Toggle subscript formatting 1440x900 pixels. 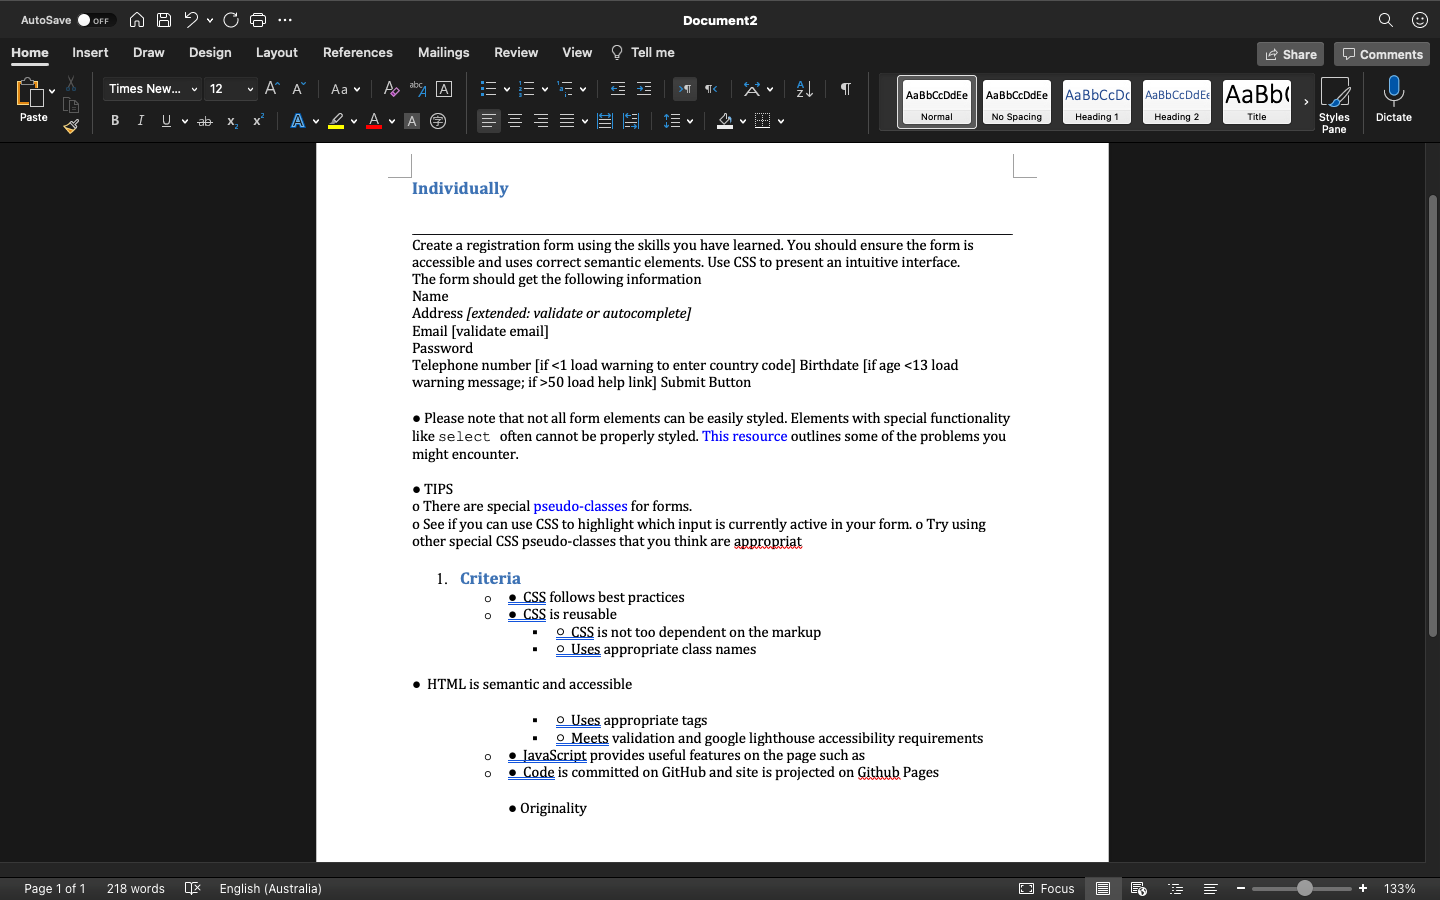coord(232,121)
